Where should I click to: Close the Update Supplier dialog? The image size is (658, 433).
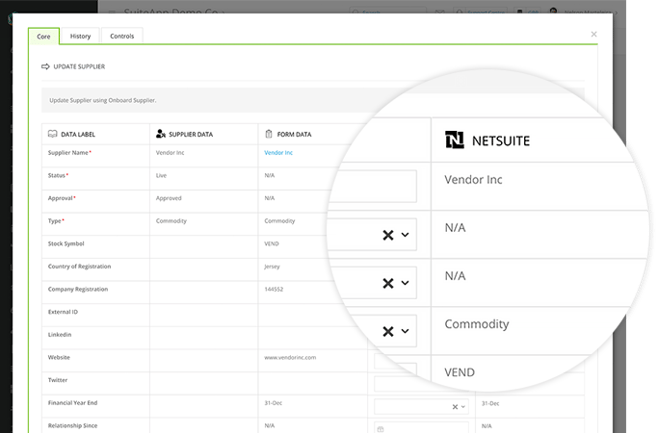[594, 34]
